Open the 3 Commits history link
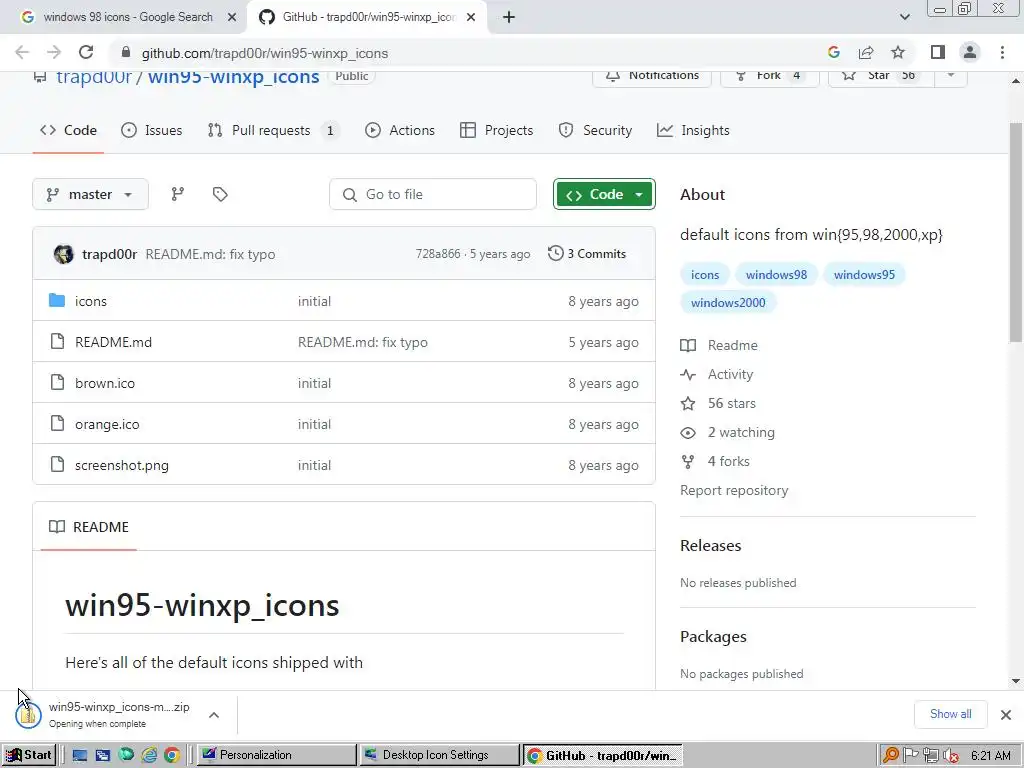The height and width of the screenshot is (768, 1024). (587, 253)
